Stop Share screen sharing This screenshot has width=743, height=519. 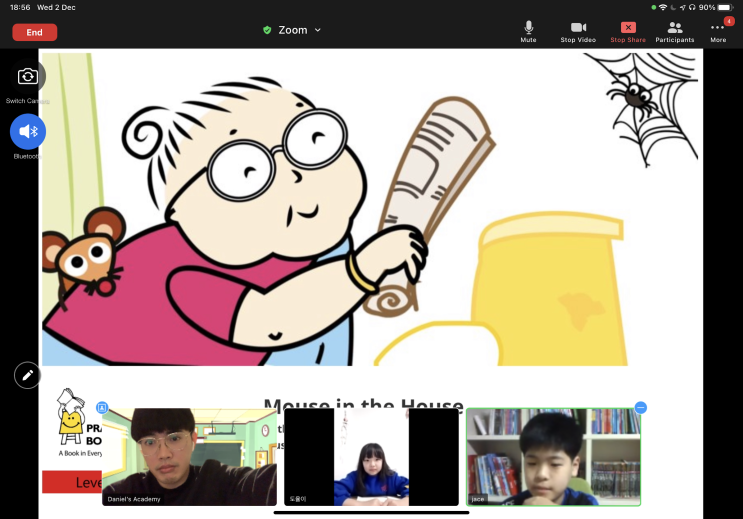628,32
